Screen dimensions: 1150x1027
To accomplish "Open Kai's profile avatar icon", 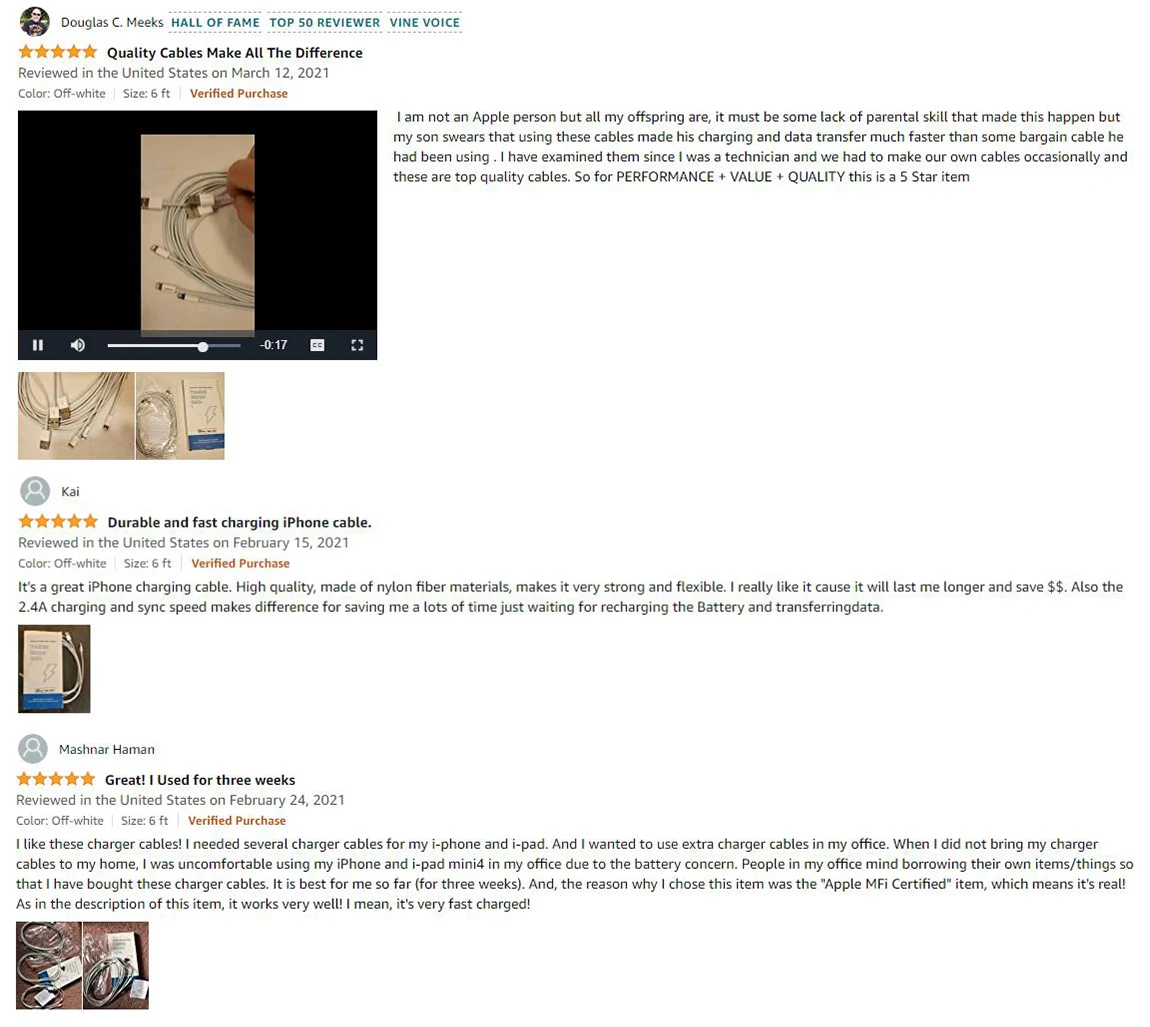I will point(34,491).
